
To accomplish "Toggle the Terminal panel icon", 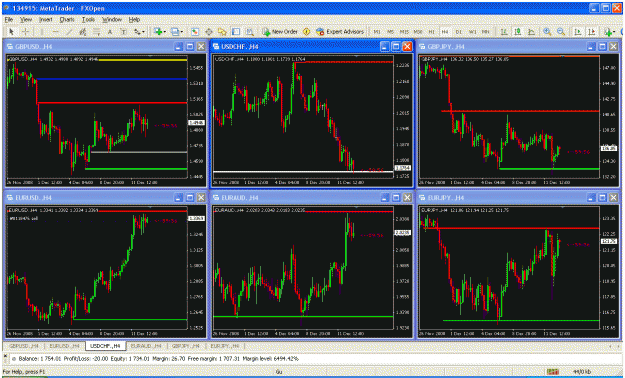I will coord(236,32).
